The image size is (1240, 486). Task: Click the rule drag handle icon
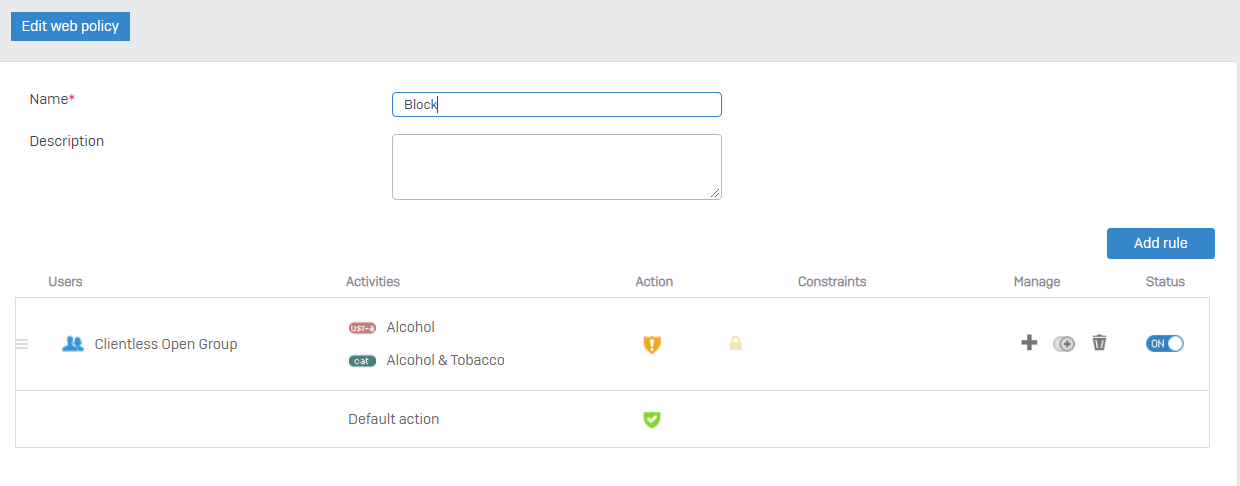22,344
